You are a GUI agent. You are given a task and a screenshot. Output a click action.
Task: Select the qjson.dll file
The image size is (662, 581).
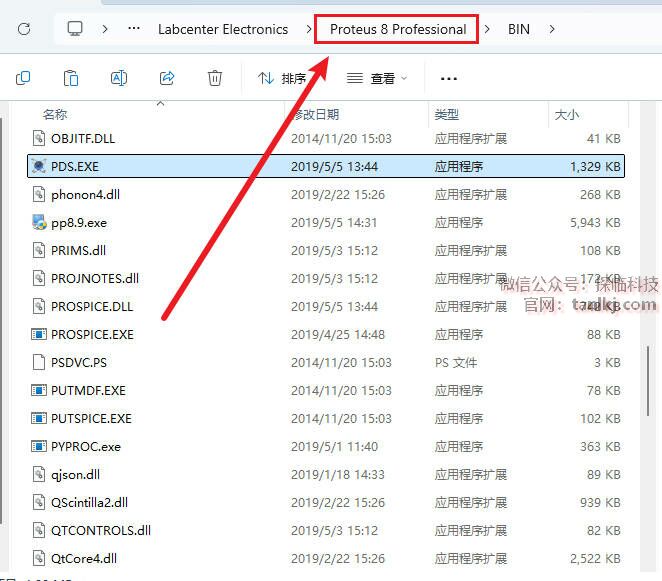pos(326,475)
